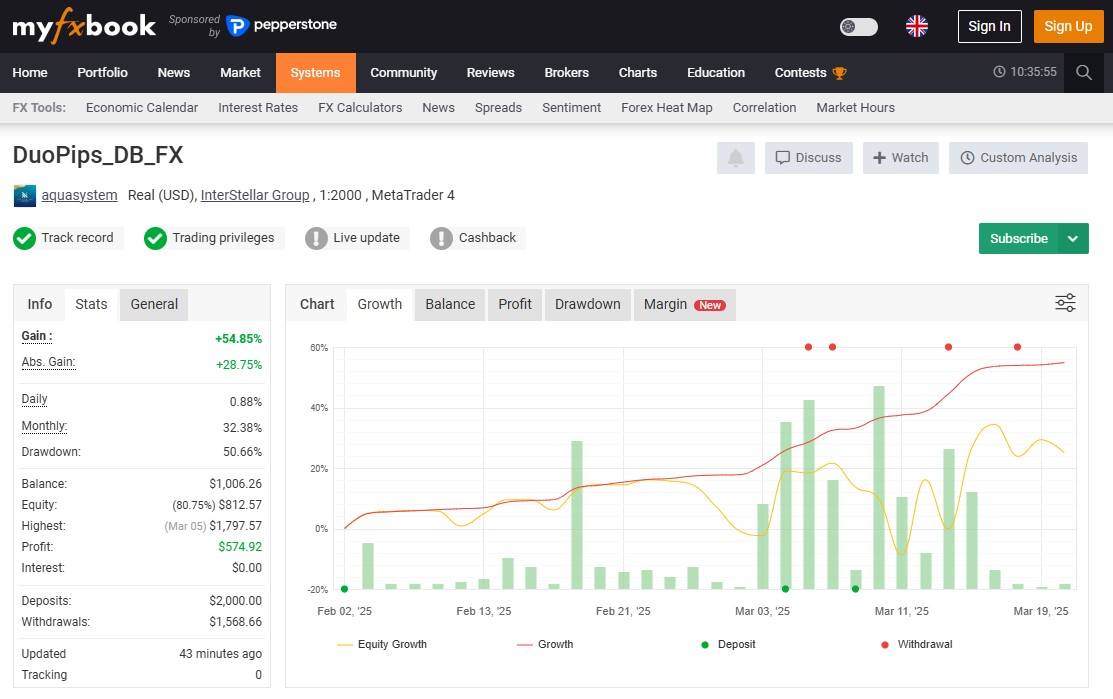Click the Sign Up button
Image resolution: width=1113 pixels, height=699 pixels.
(x=1068, y=27)
